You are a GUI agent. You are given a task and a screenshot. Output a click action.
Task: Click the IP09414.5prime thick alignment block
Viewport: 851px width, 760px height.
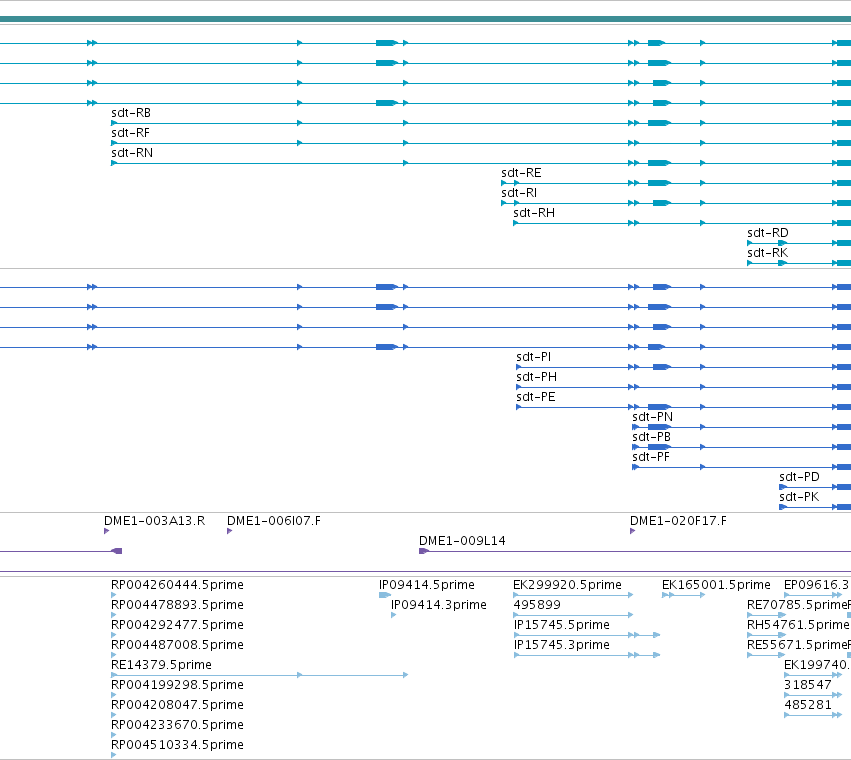385,596
